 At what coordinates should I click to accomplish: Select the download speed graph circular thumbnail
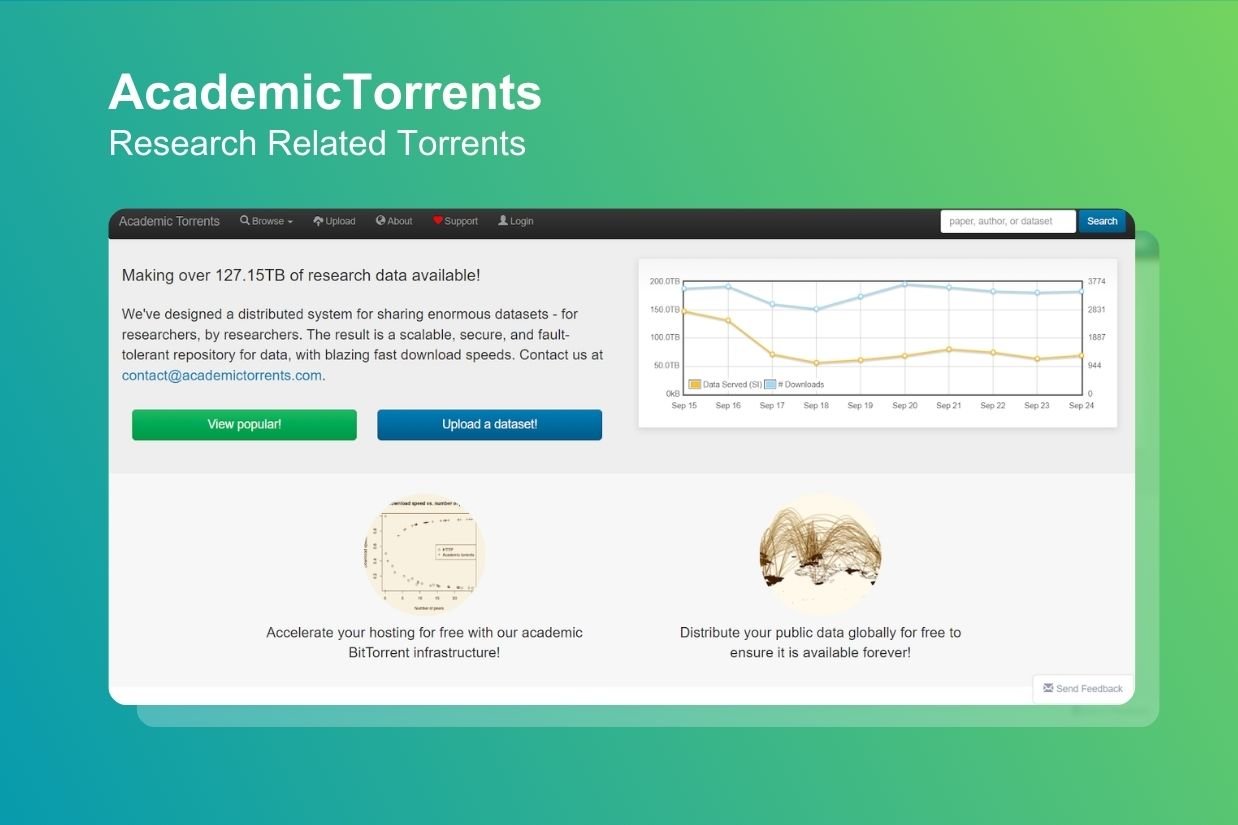424,553
